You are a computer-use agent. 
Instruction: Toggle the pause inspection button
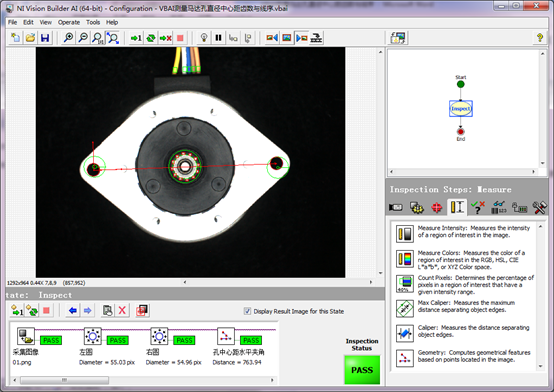click(218, 38)
